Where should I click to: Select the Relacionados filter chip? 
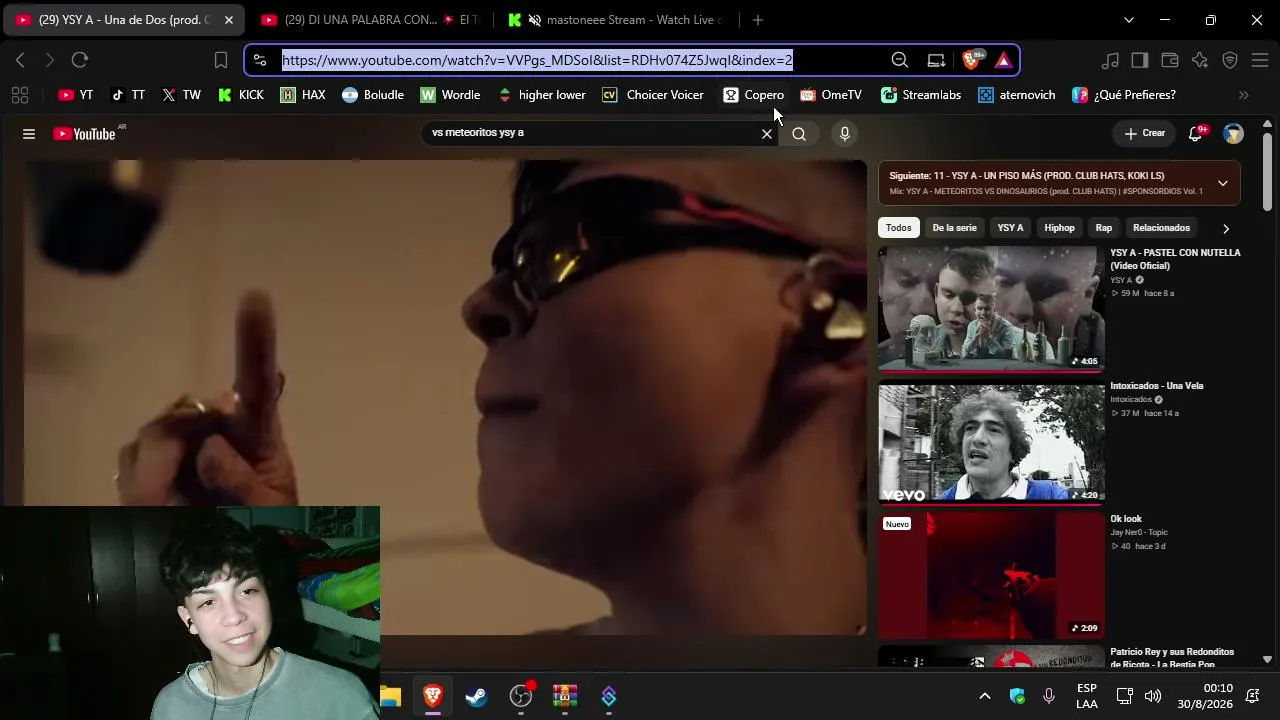coord(1161,228)
